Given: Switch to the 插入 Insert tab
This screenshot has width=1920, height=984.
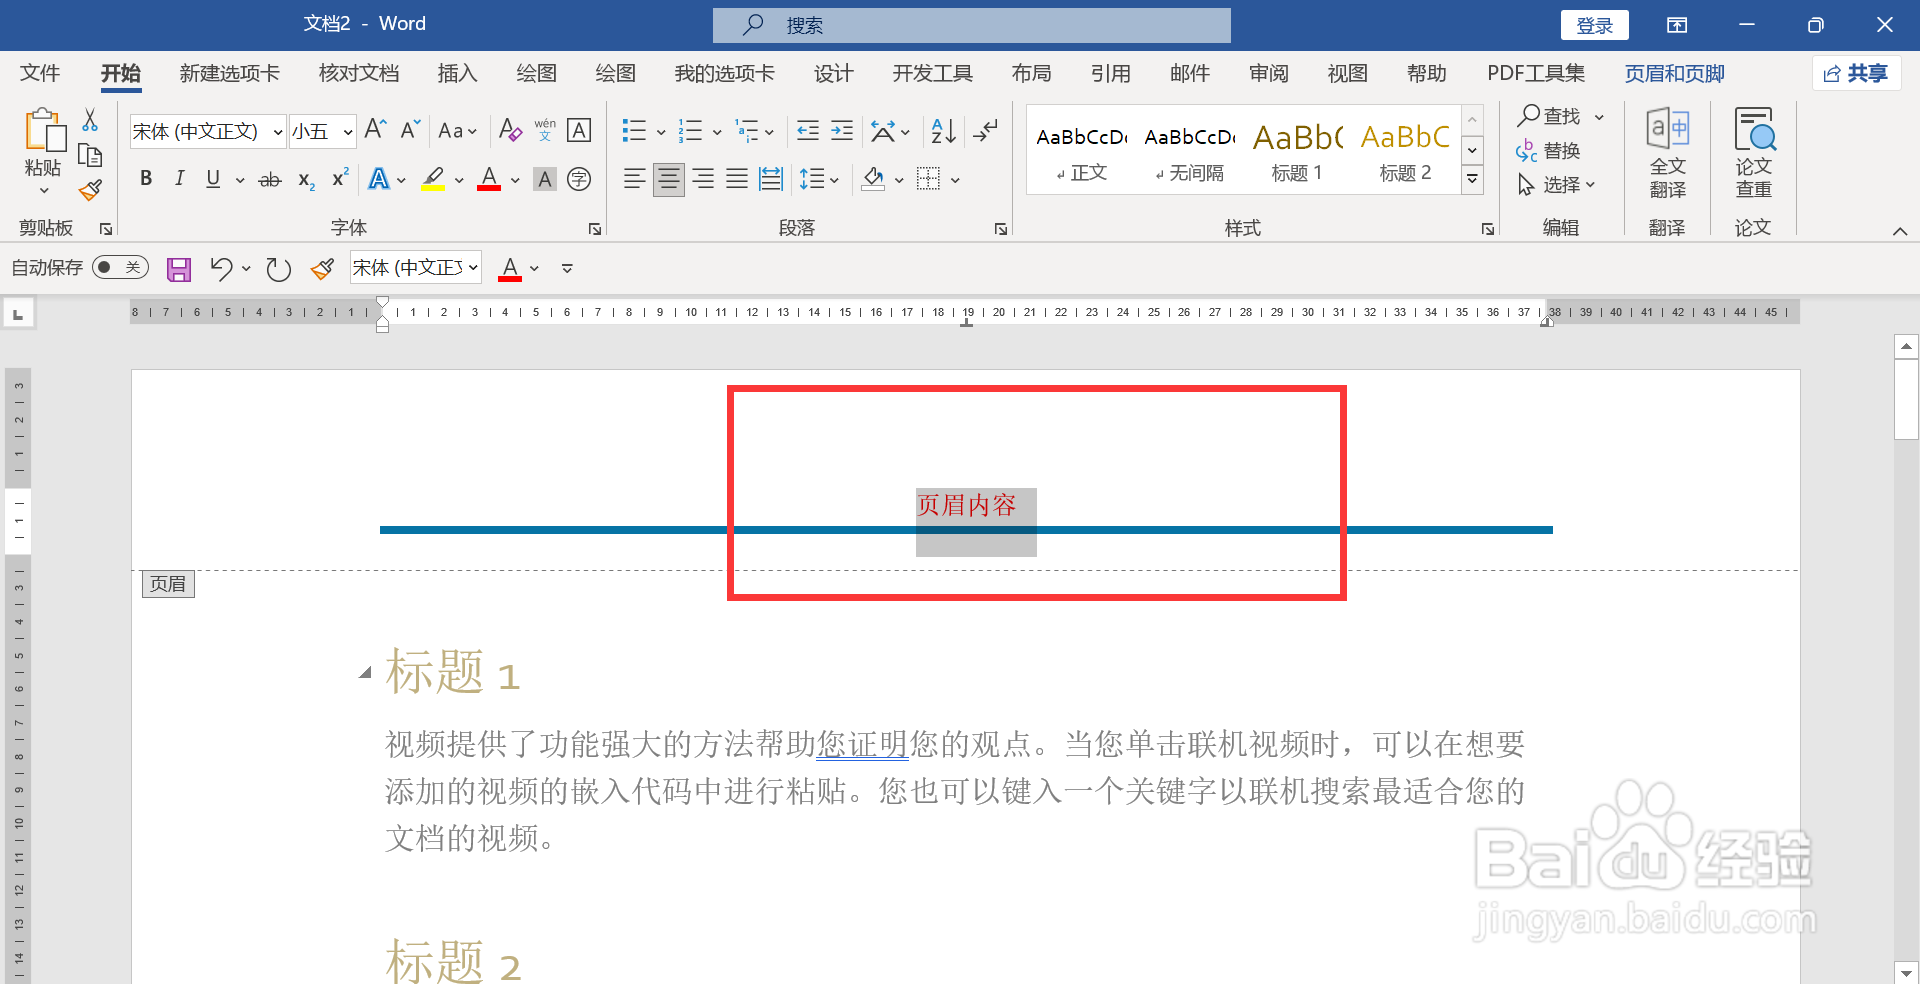Looking at the screenshot, I should coord(457,73).
